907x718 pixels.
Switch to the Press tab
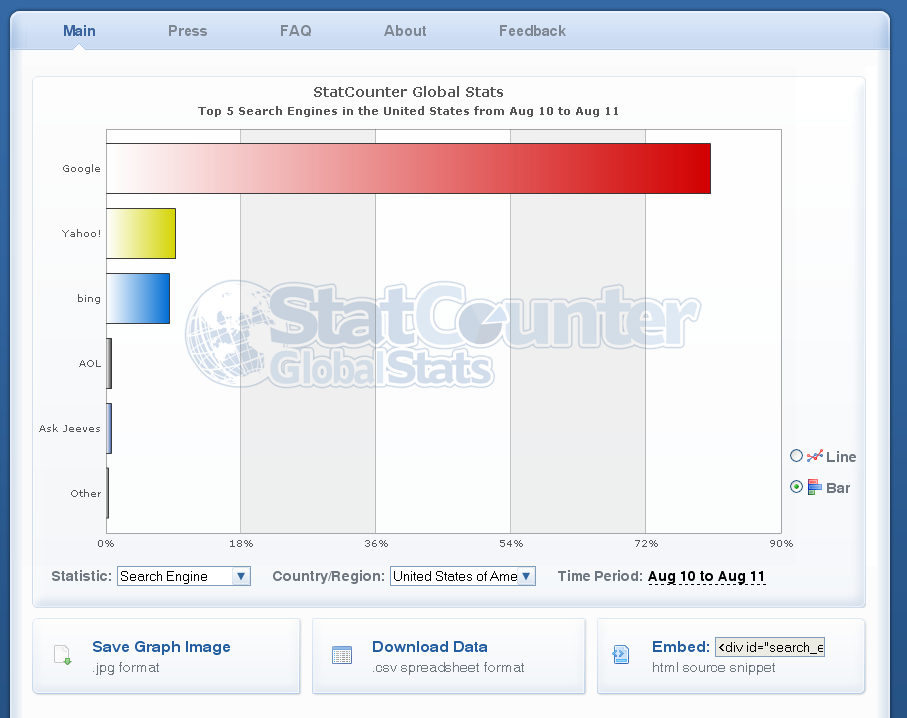pyautogui.click(x=187, y=31)
